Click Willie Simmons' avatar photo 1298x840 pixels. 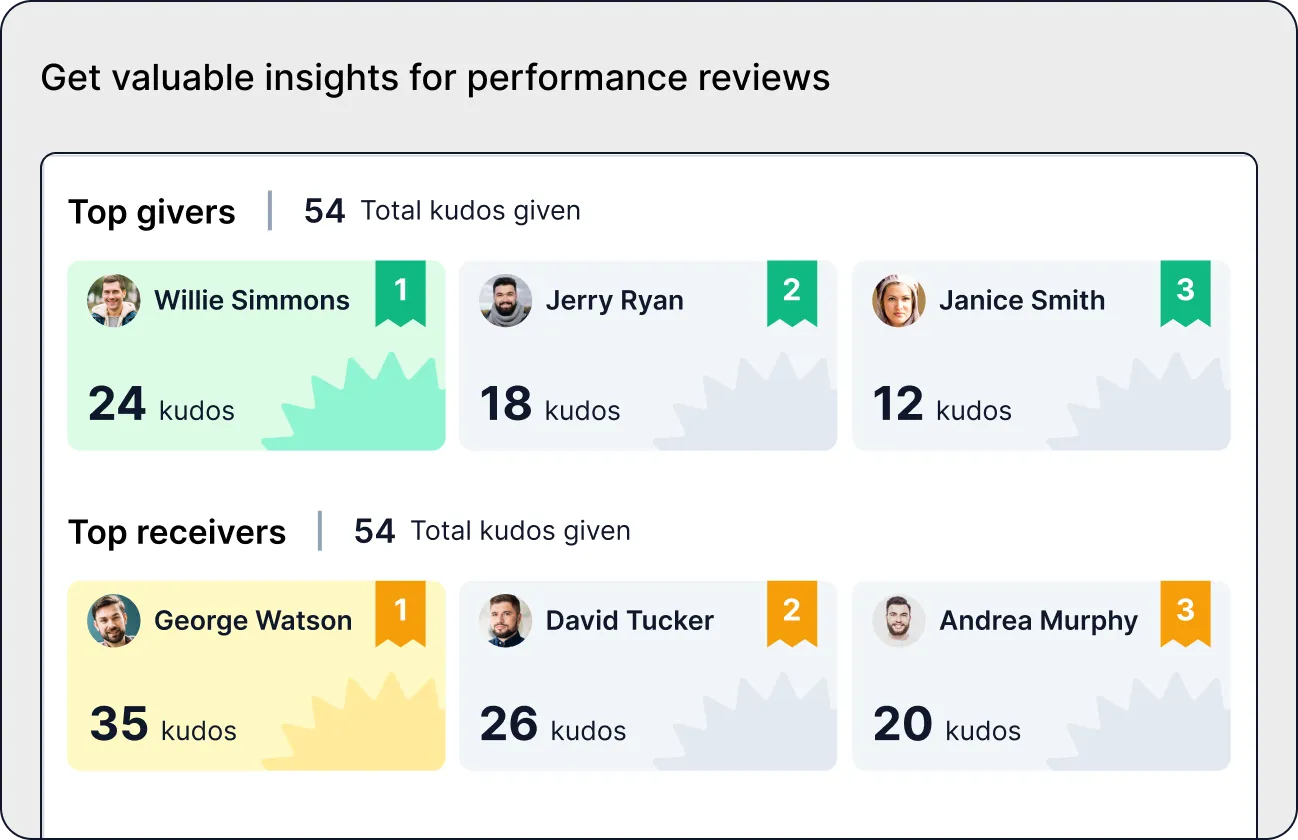[x=114, y=301]
